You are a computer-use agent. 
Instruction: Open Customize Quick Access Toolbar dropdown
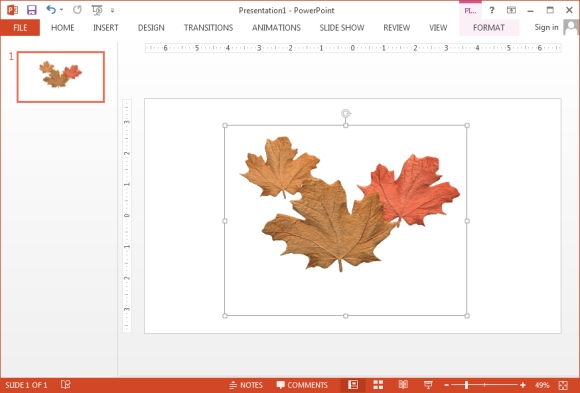coord(112,10)
